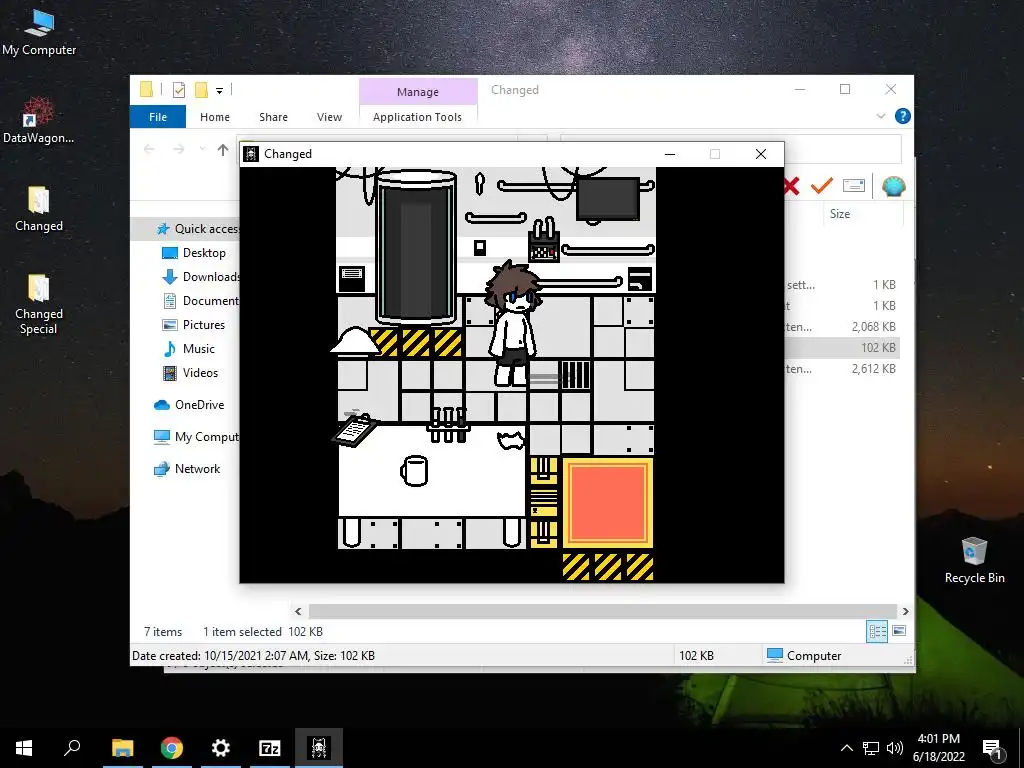Screen dimensions: 1024x768
Task: Select Music in navigation pane
Action: (x=189, y=349)
